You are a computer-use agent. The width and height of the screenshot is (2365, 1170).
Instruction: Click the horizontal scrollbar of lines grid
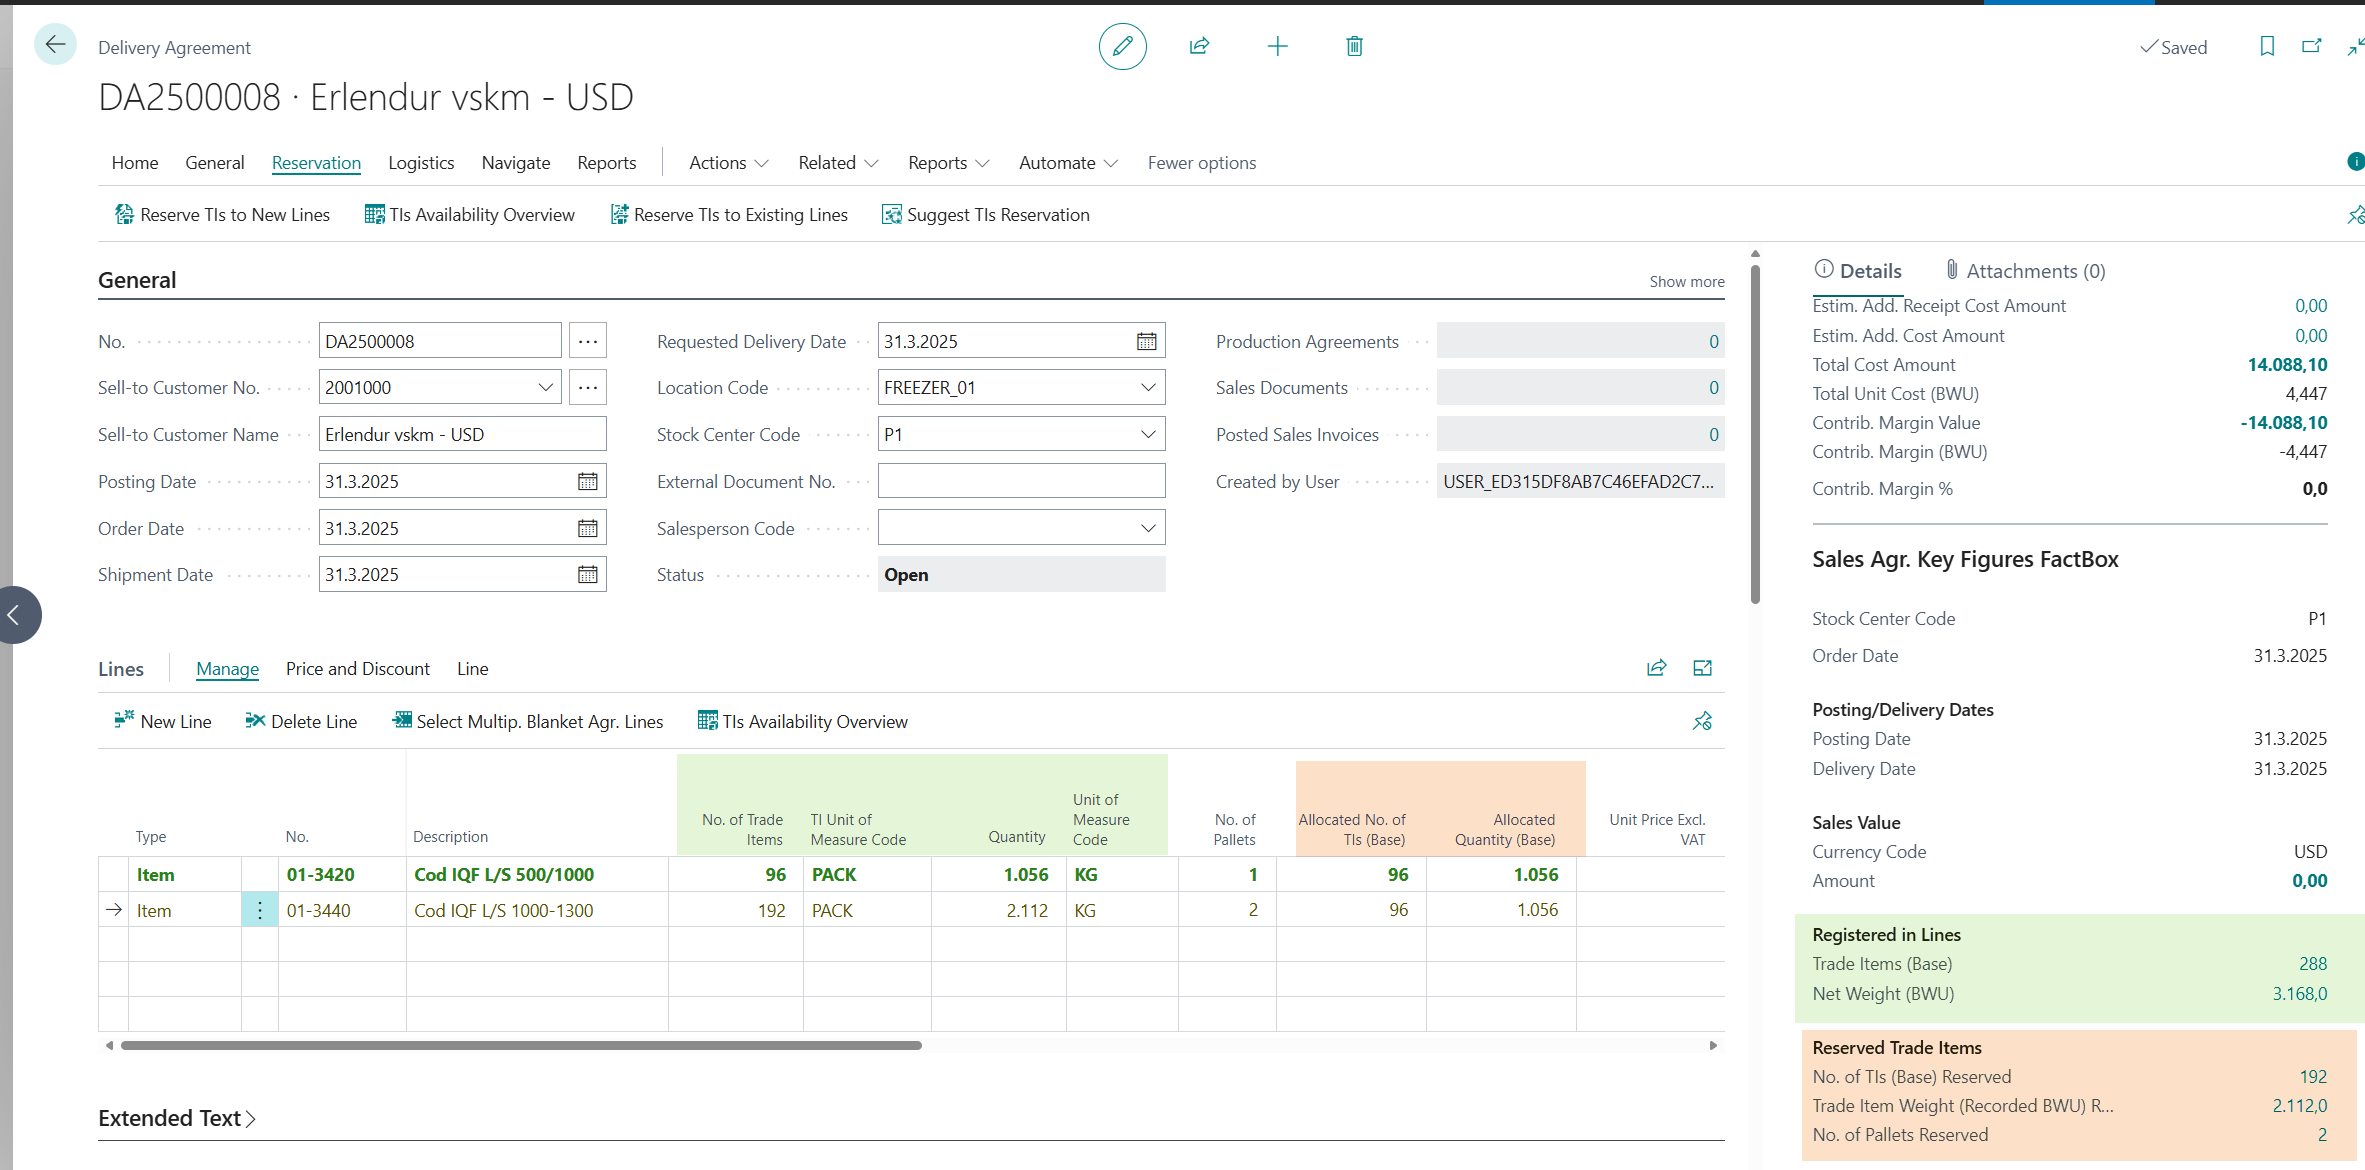click(520, 1045)
